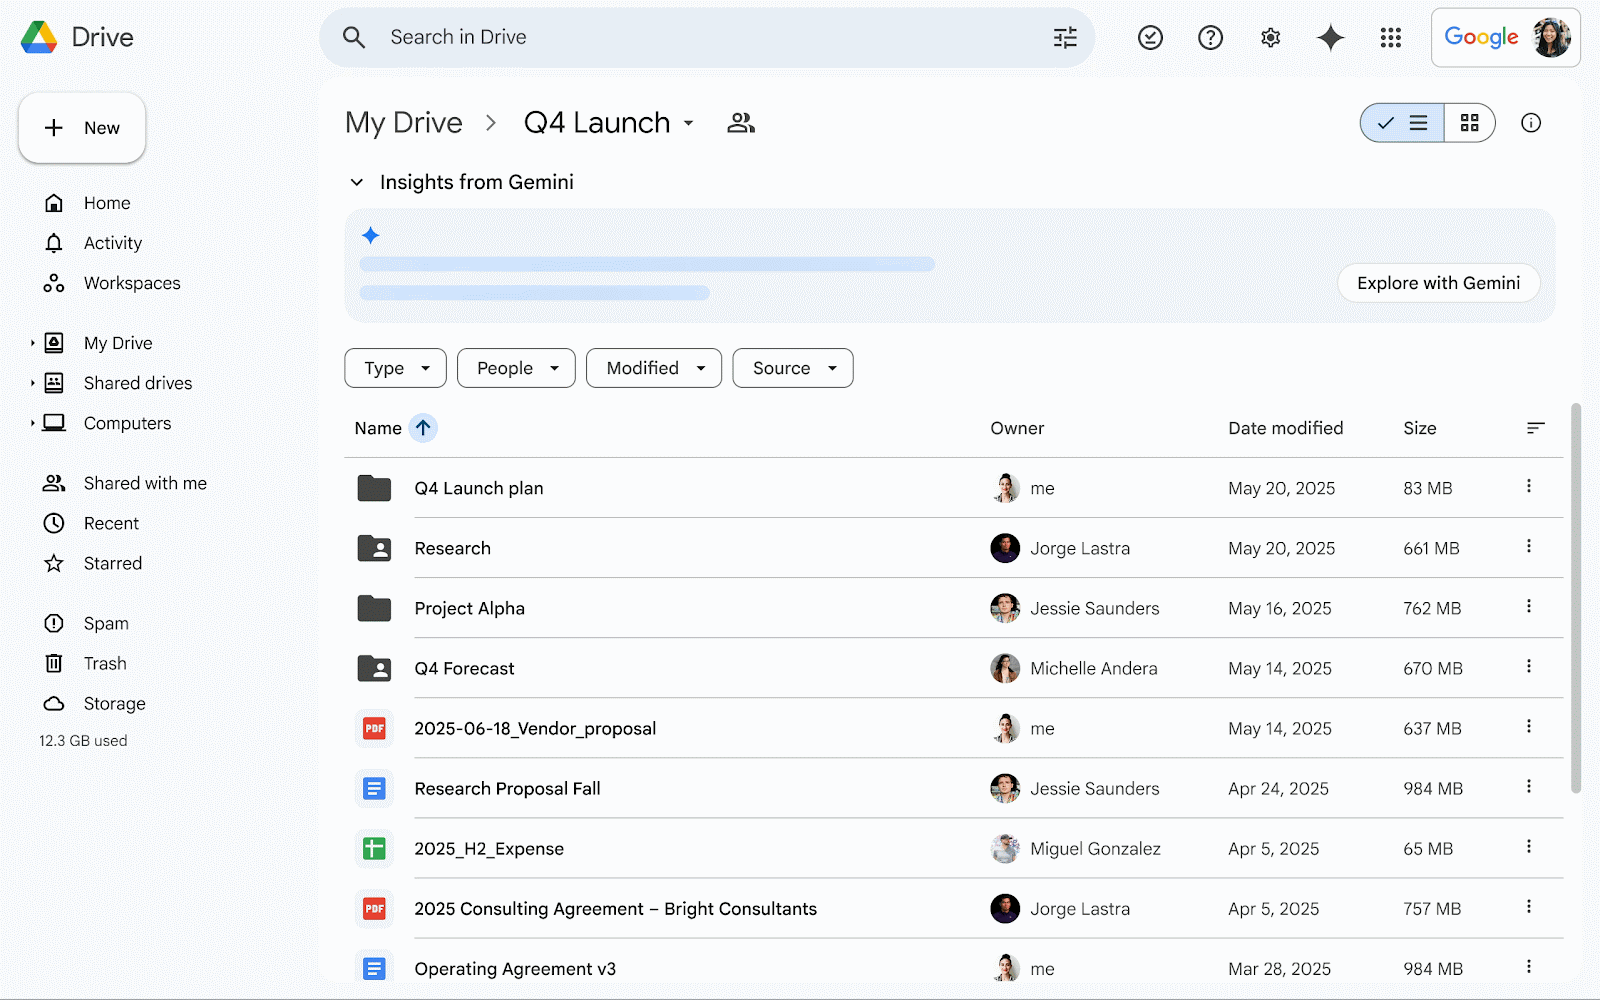Open the sort options icon above the file list
The width and height of the screenshot is (1600, 1000).
[1536, 427]
